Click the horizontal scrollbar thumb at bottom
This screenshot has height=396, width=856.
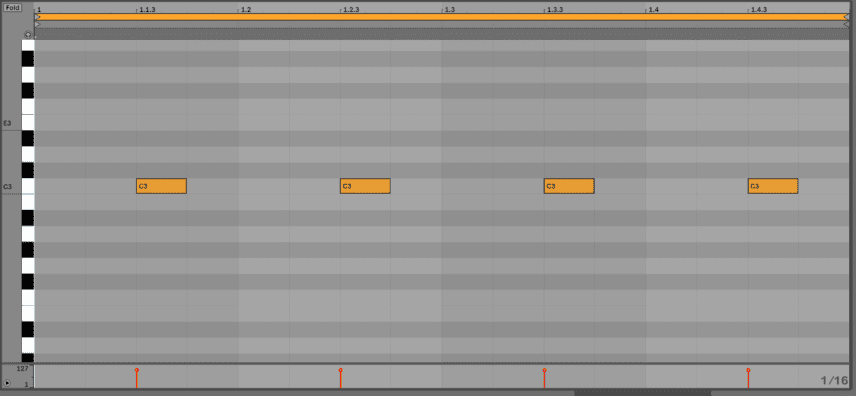643,393
